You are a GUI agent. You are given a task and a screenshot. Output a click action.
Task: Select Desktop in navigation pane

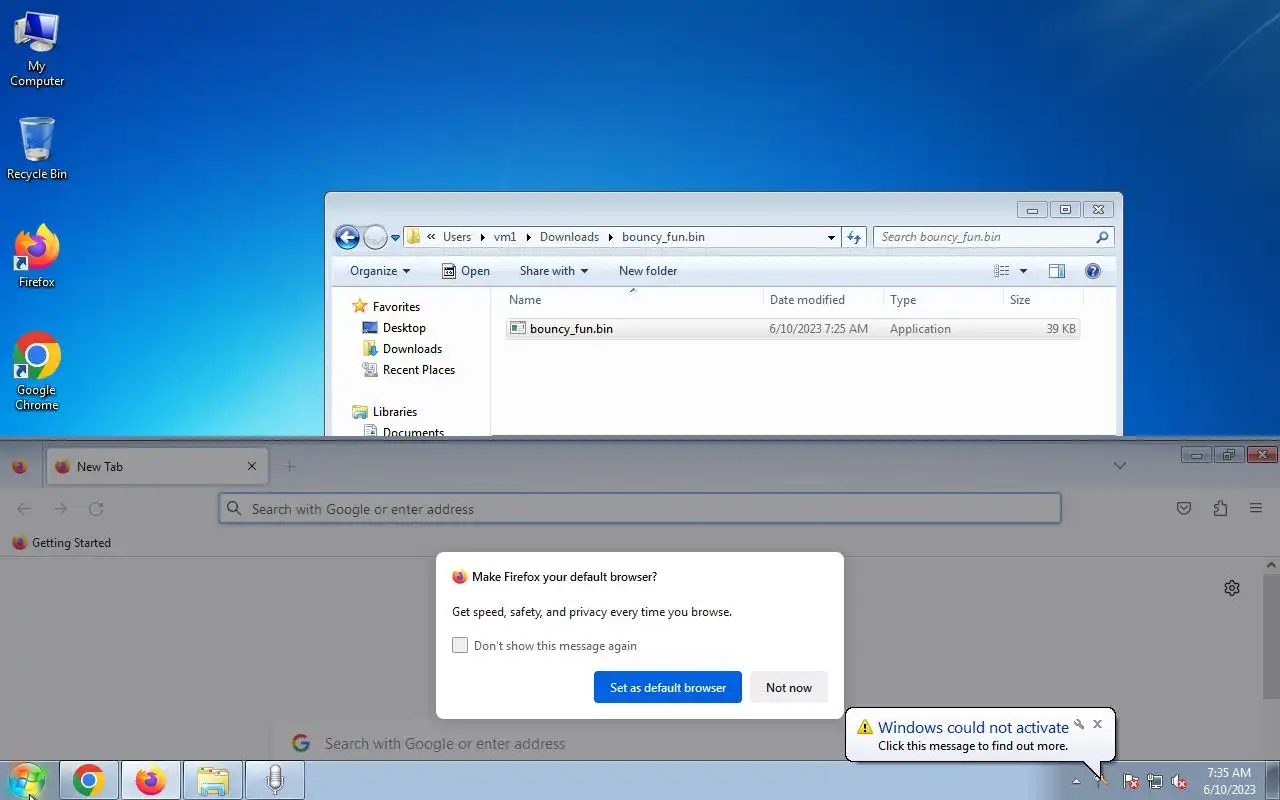(x=404, y=328)
